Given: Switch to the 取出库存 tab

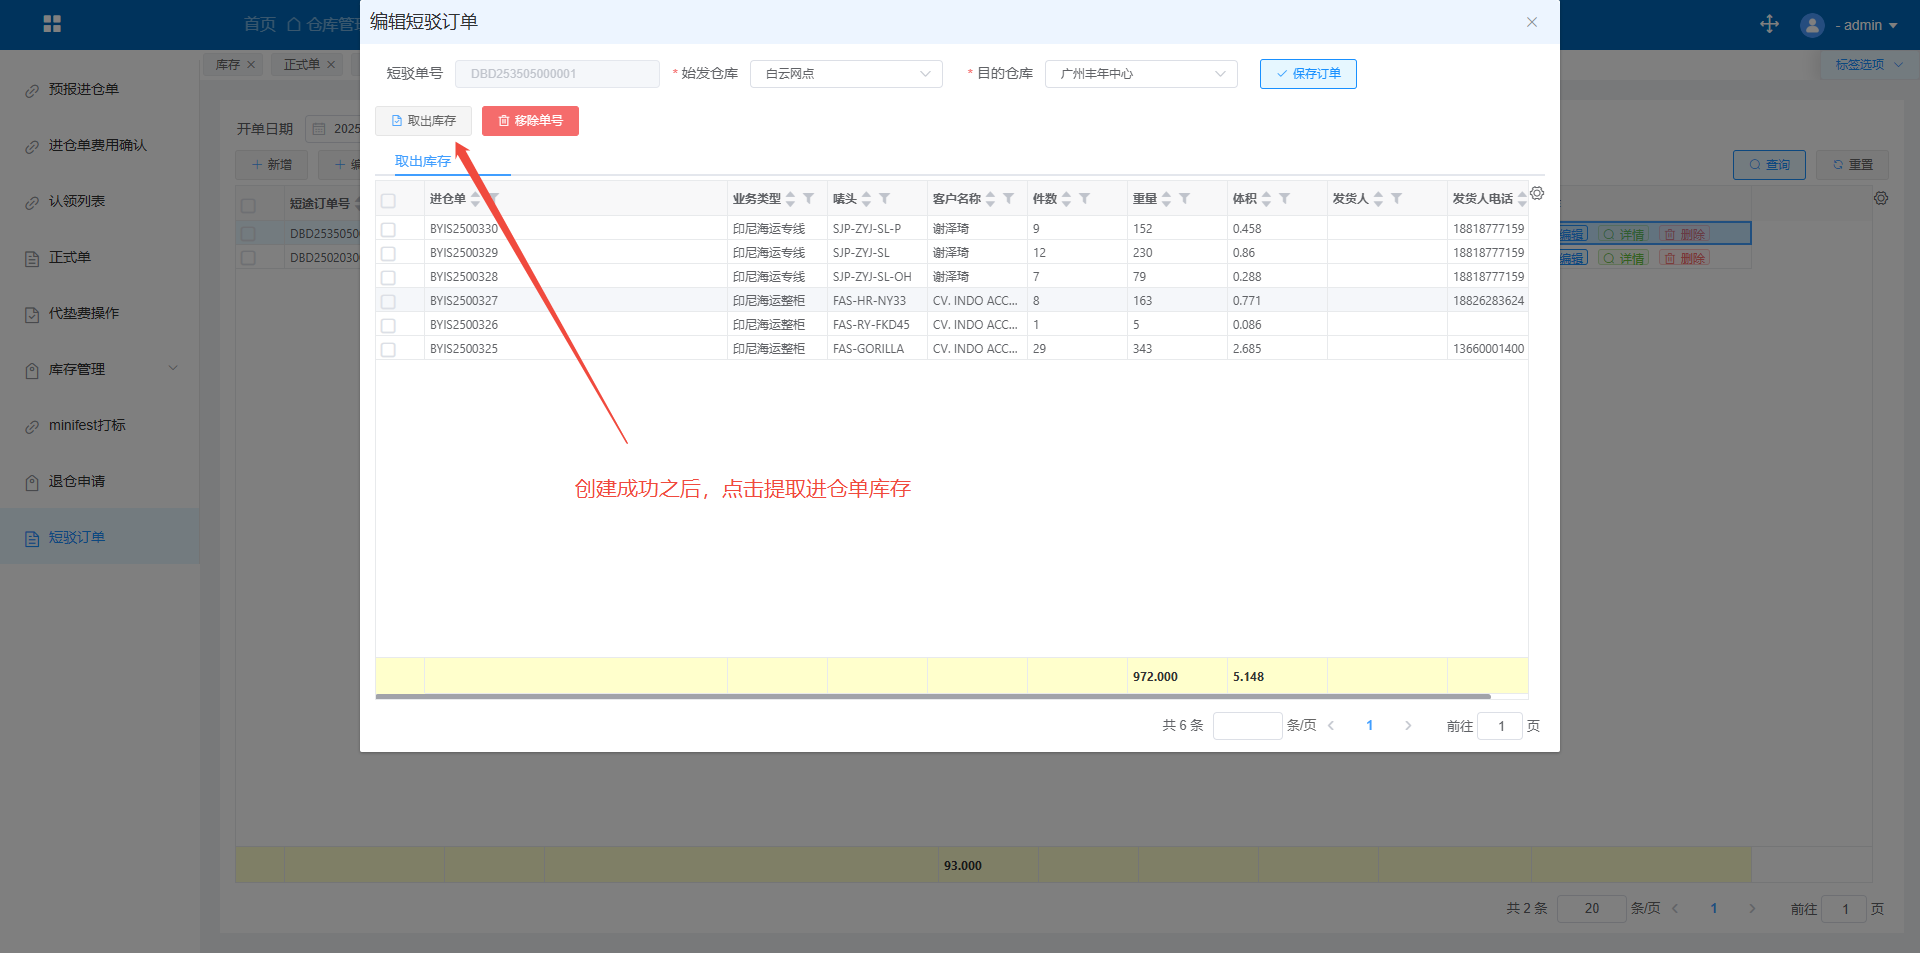Looking at the screenshot, I should pos(422,161).
